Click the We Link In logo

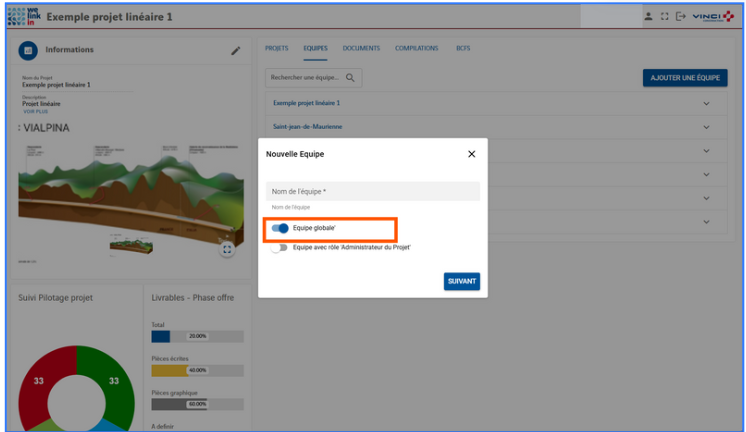point(24,17)
